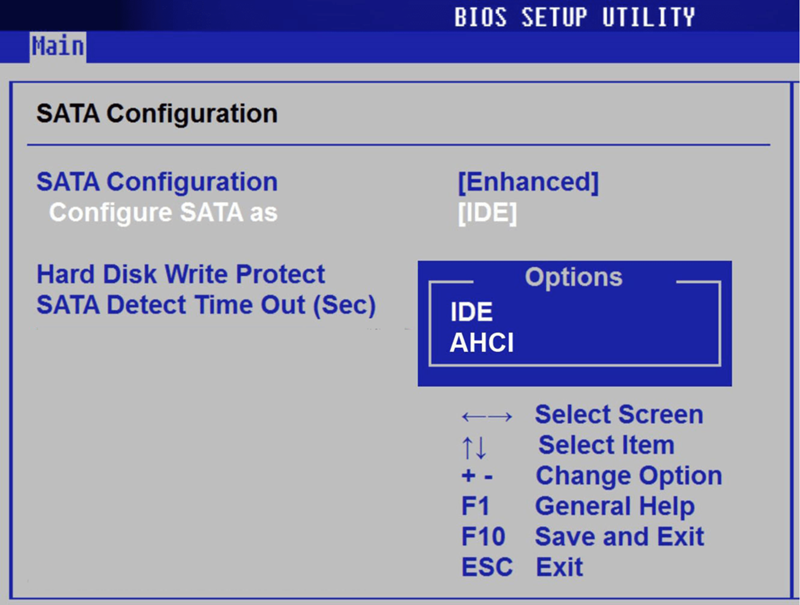800x605 pixels.
Task: Open the Configure SATA as dropdown
Action: coord(486,212)
